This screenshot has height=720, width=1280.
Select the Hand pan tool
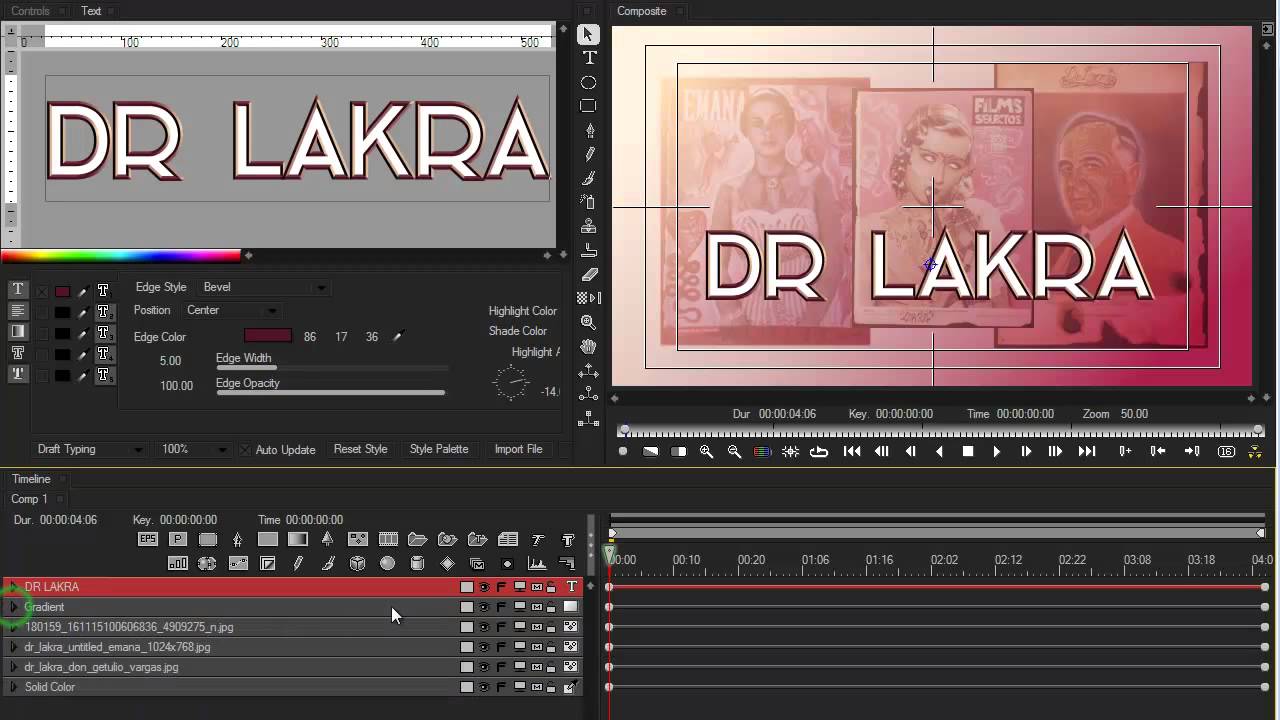[x=588, y=347]
